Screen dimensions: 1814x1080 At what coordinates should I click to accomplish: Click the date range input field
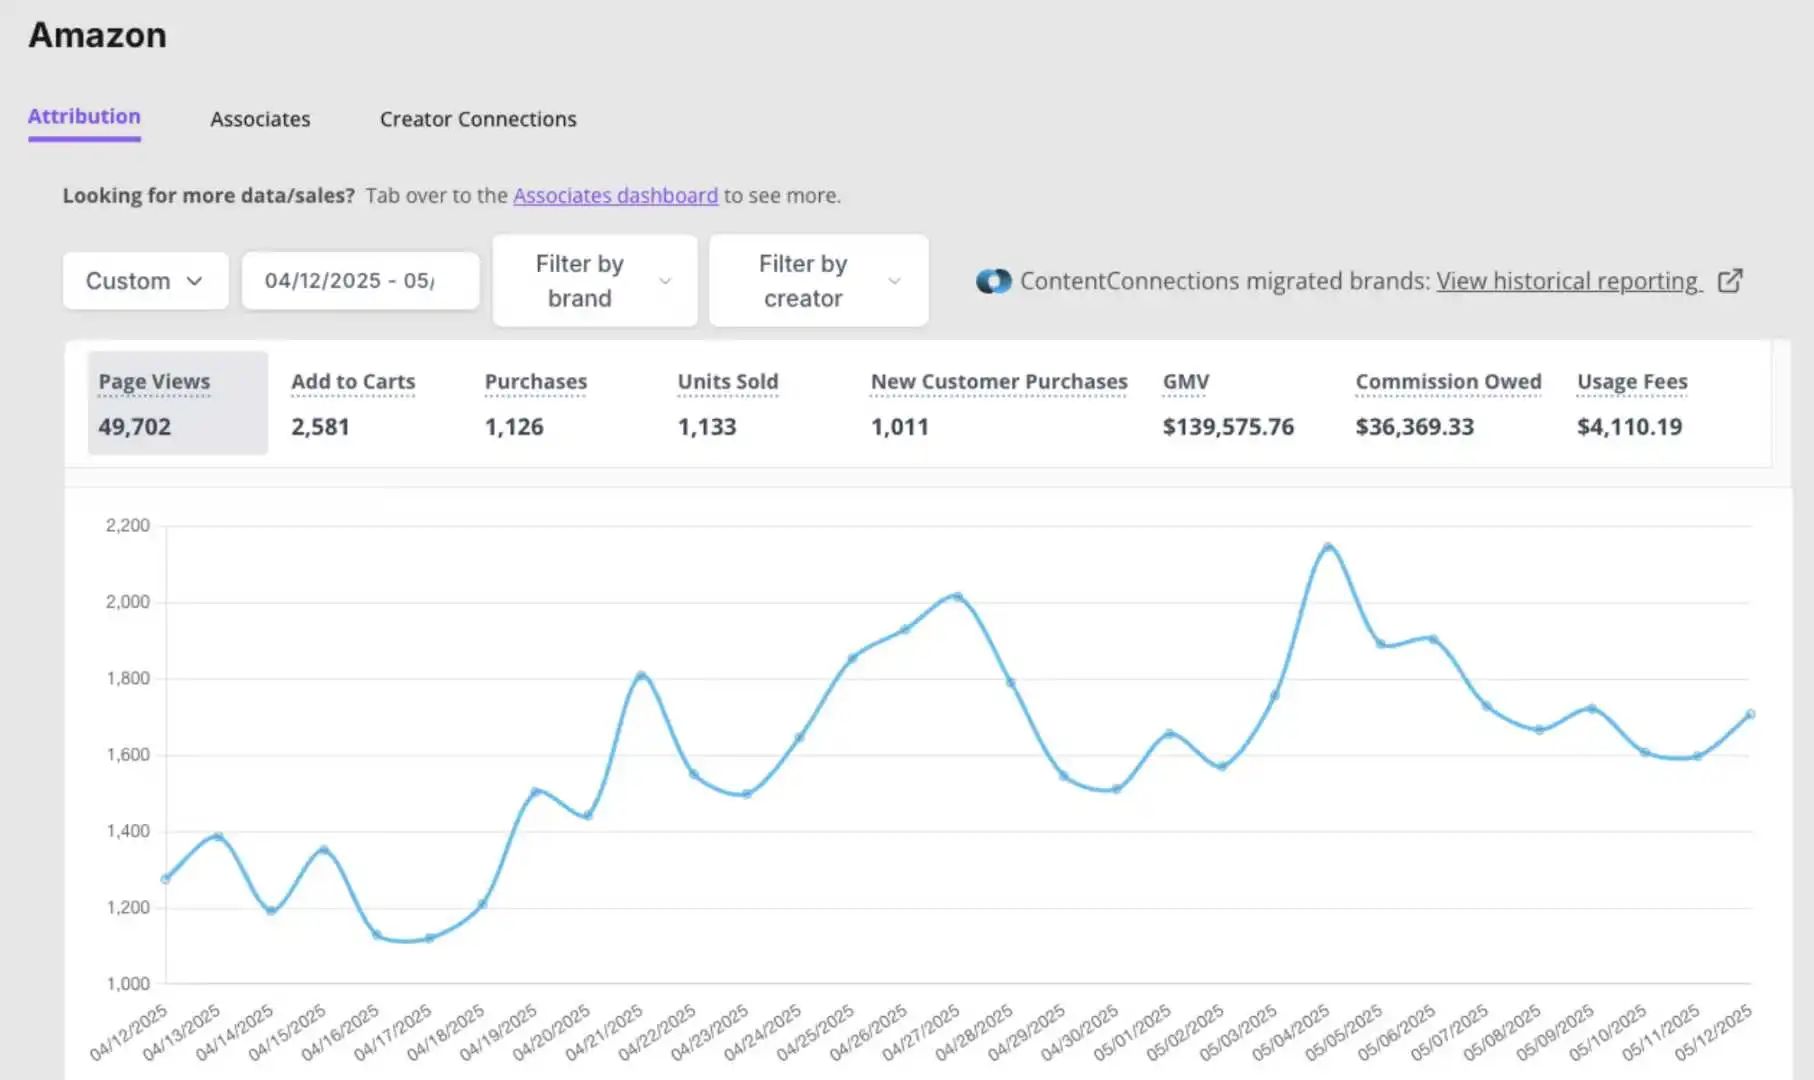click(360, 281)
